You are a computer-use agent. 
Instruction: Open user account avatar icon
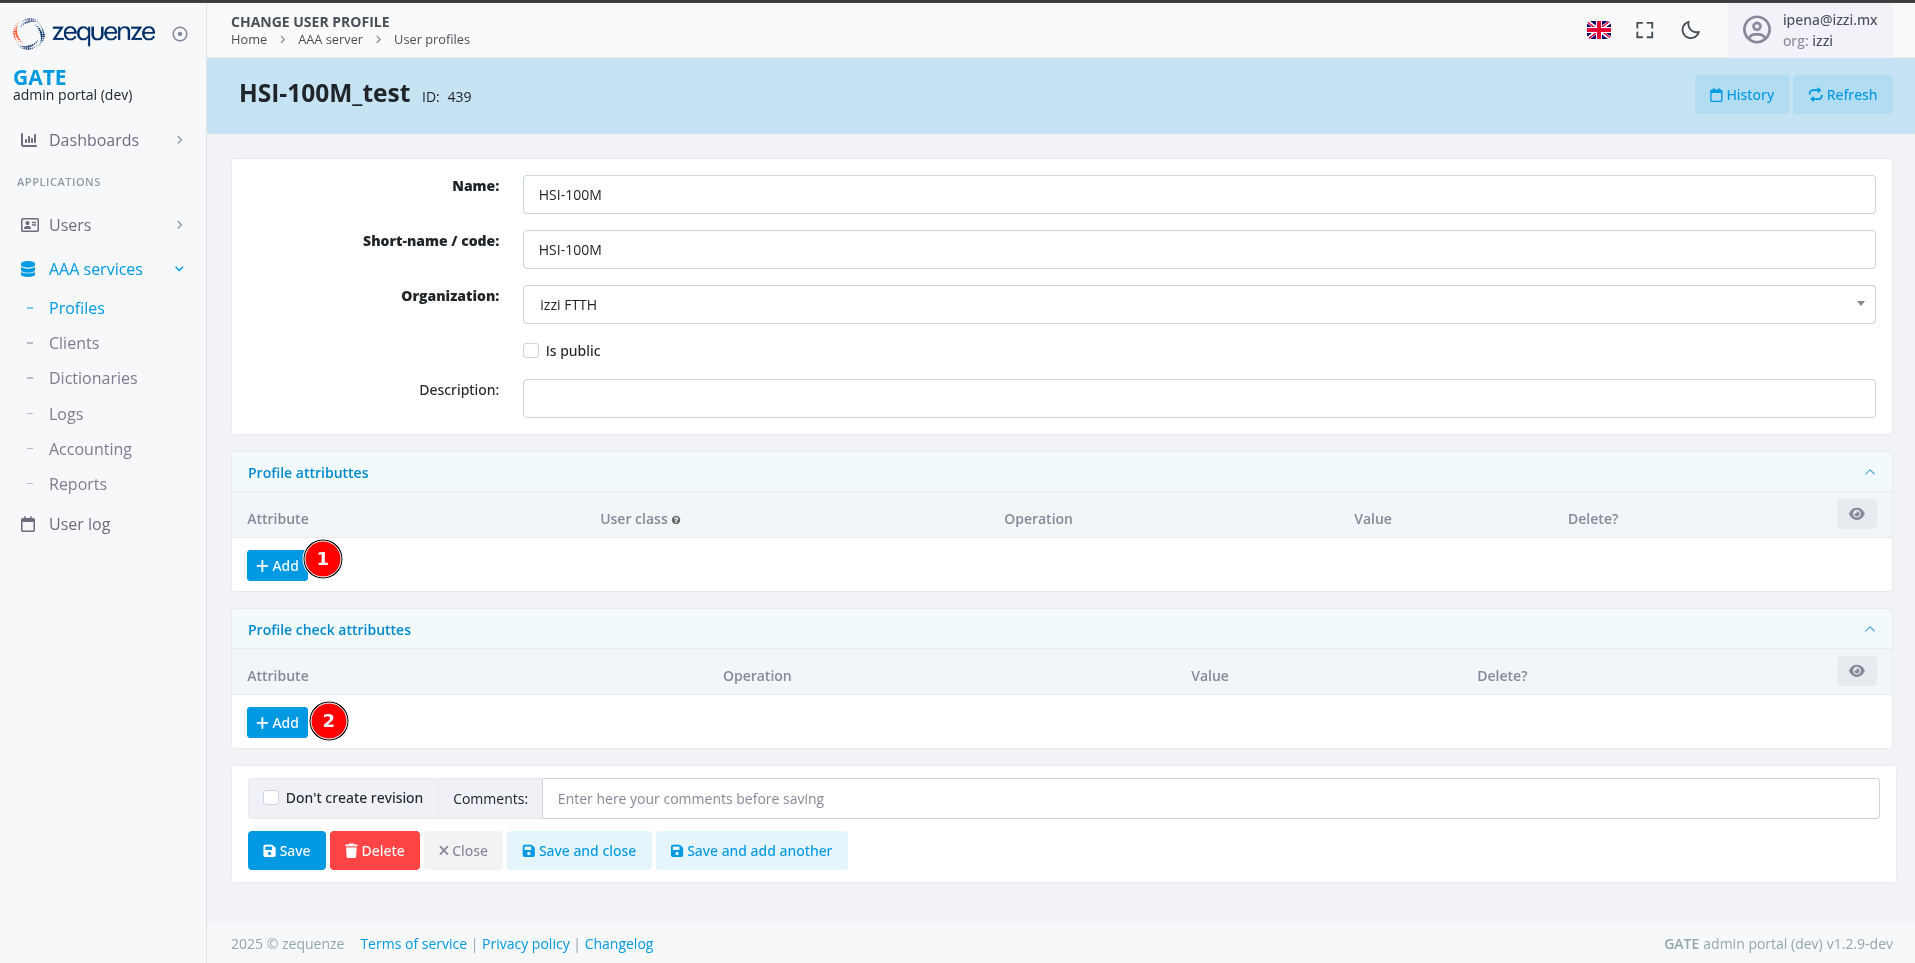click(1756, 30)
